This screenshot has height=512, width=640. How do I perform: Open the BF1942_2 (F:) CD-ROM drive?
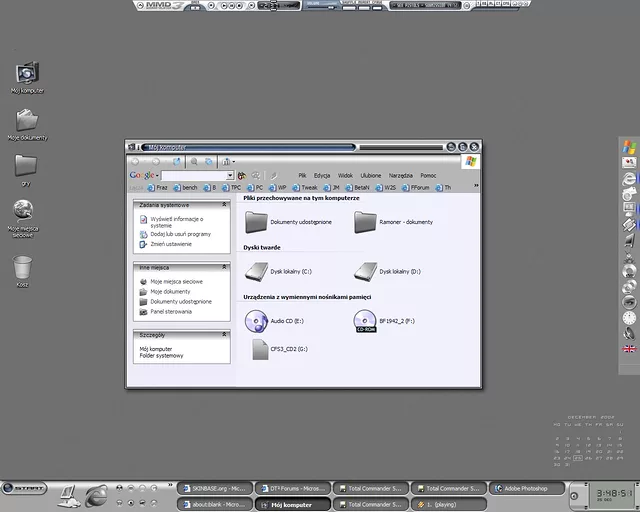coord(365,320)
